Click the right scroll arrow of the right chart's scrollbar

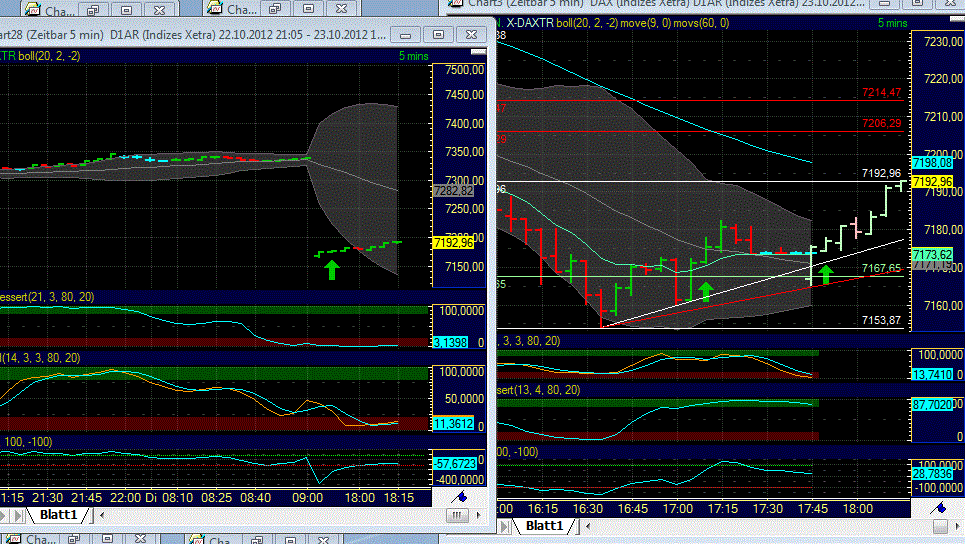pyautogui.click(x=958, y=526)
